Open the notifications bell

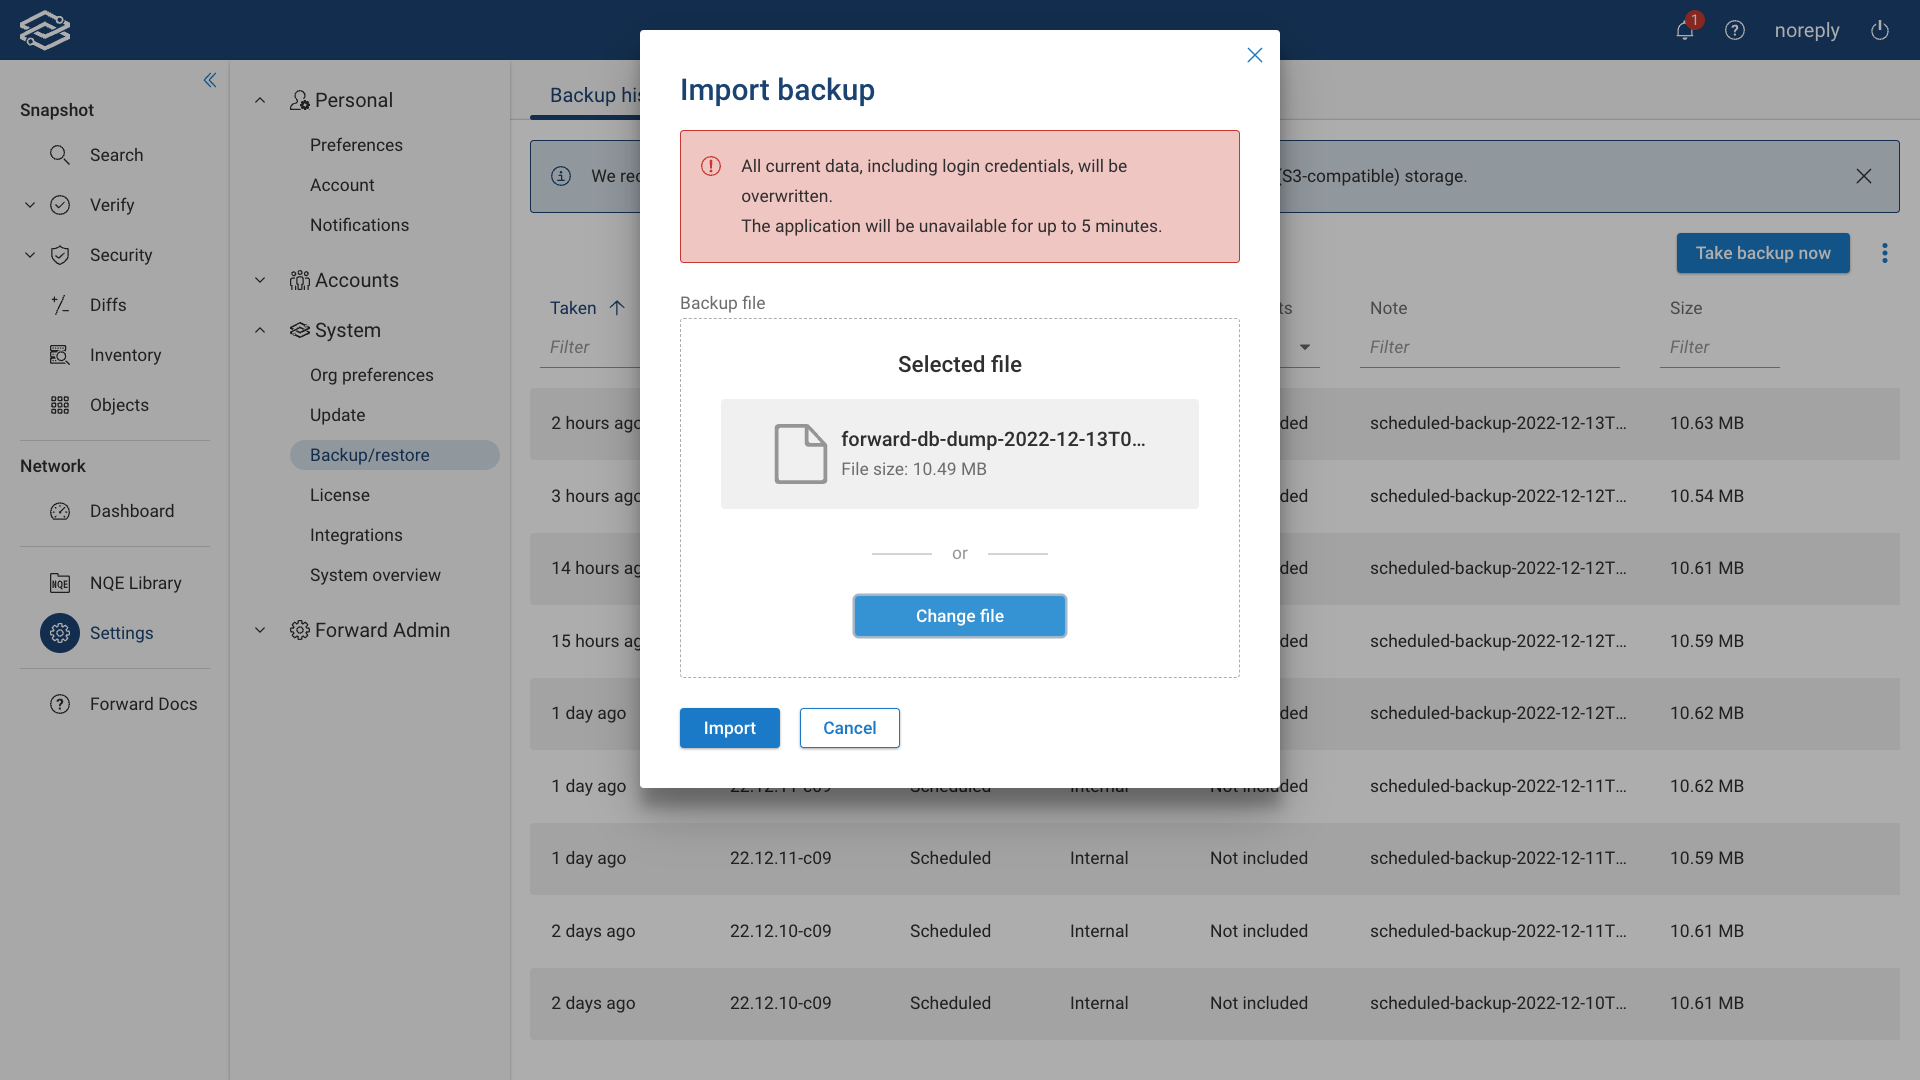click(1684, 30)
